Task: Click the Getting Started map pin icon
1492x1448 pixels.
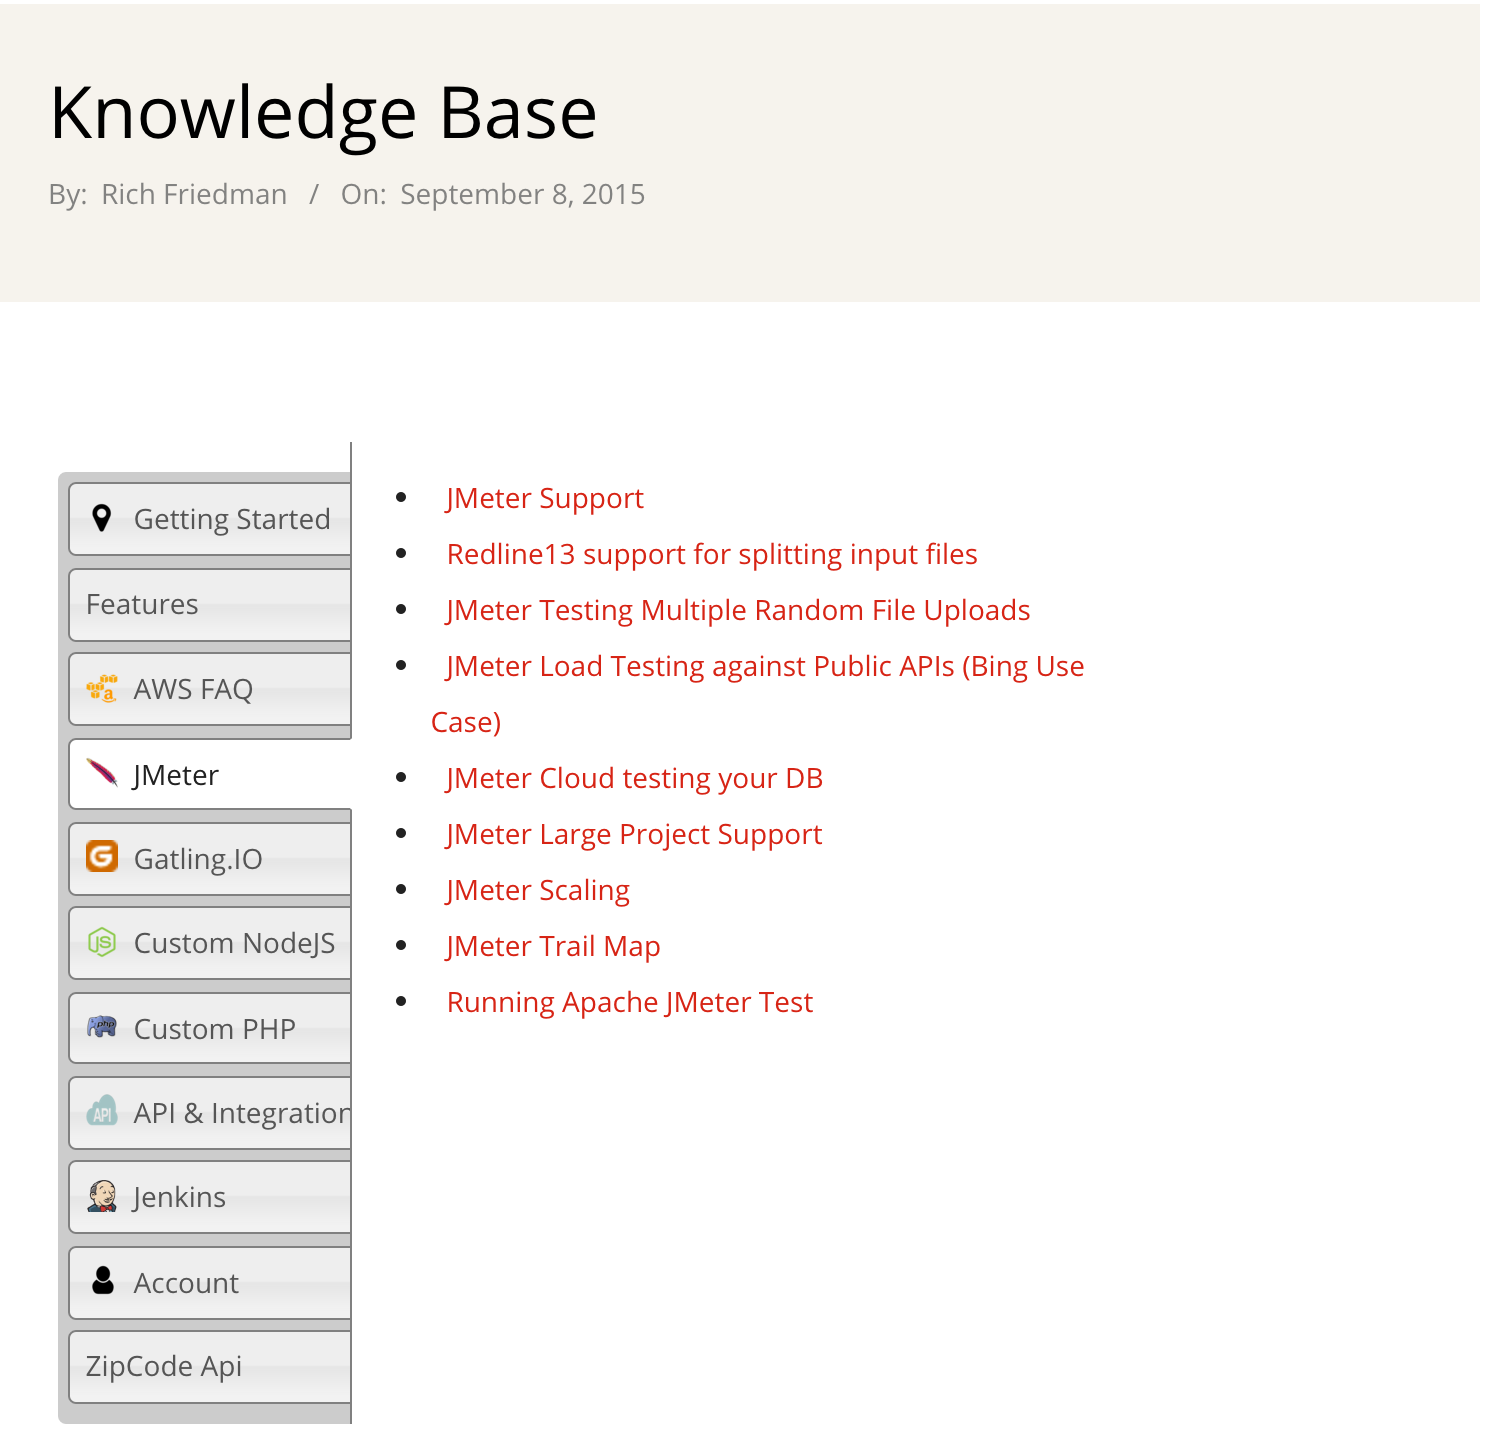Action: 101,518
